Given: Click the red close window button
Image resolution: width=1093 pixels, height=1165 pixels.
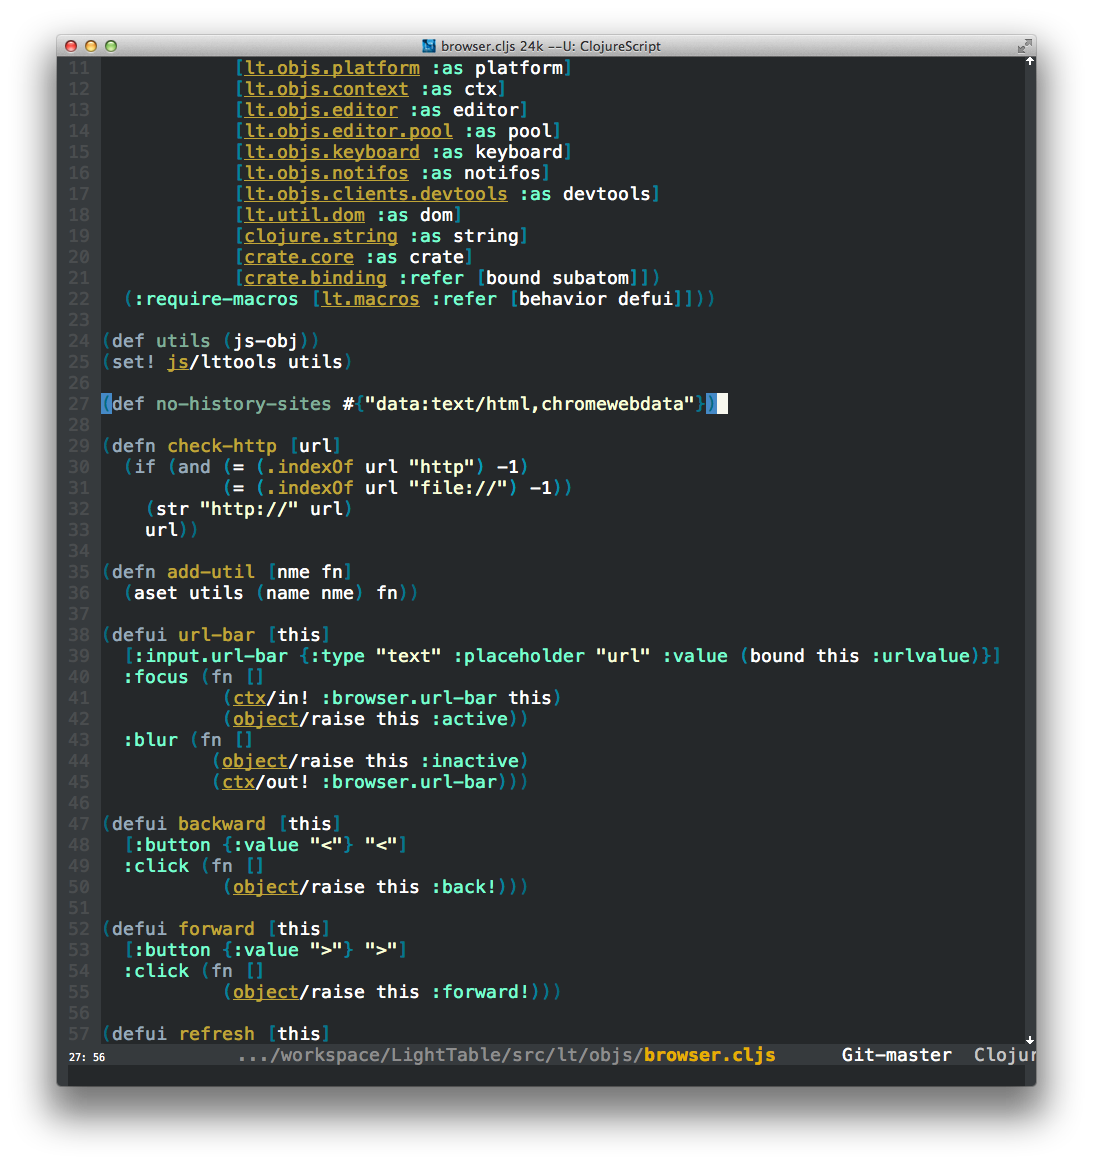Looking at the screenshot, I should point(71,46).
